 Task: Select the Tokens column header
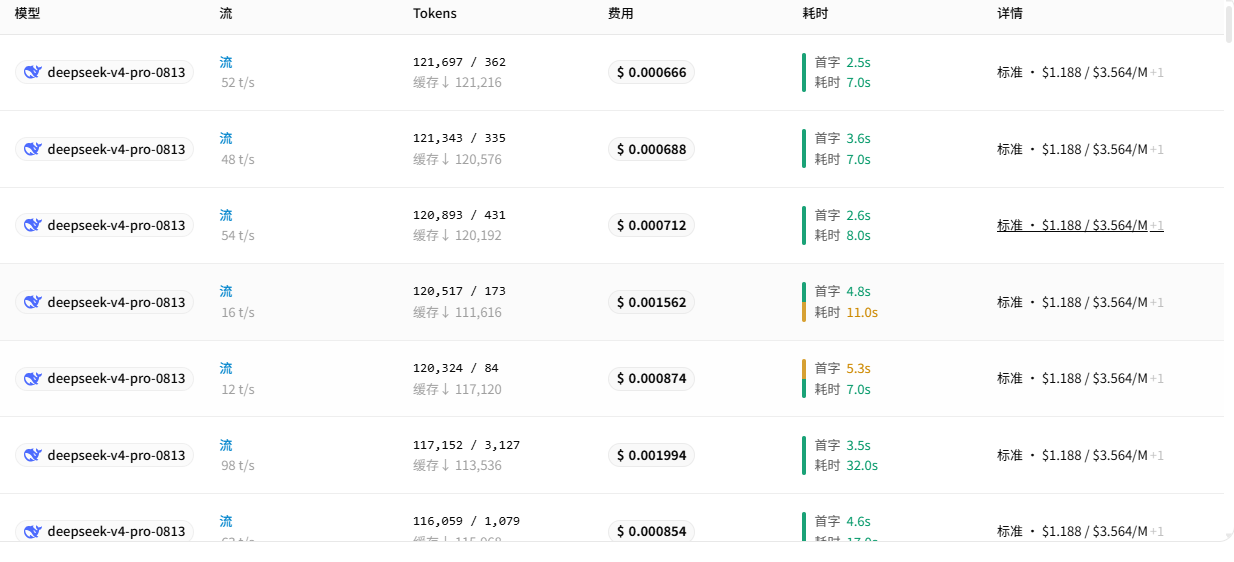(435, 14)
